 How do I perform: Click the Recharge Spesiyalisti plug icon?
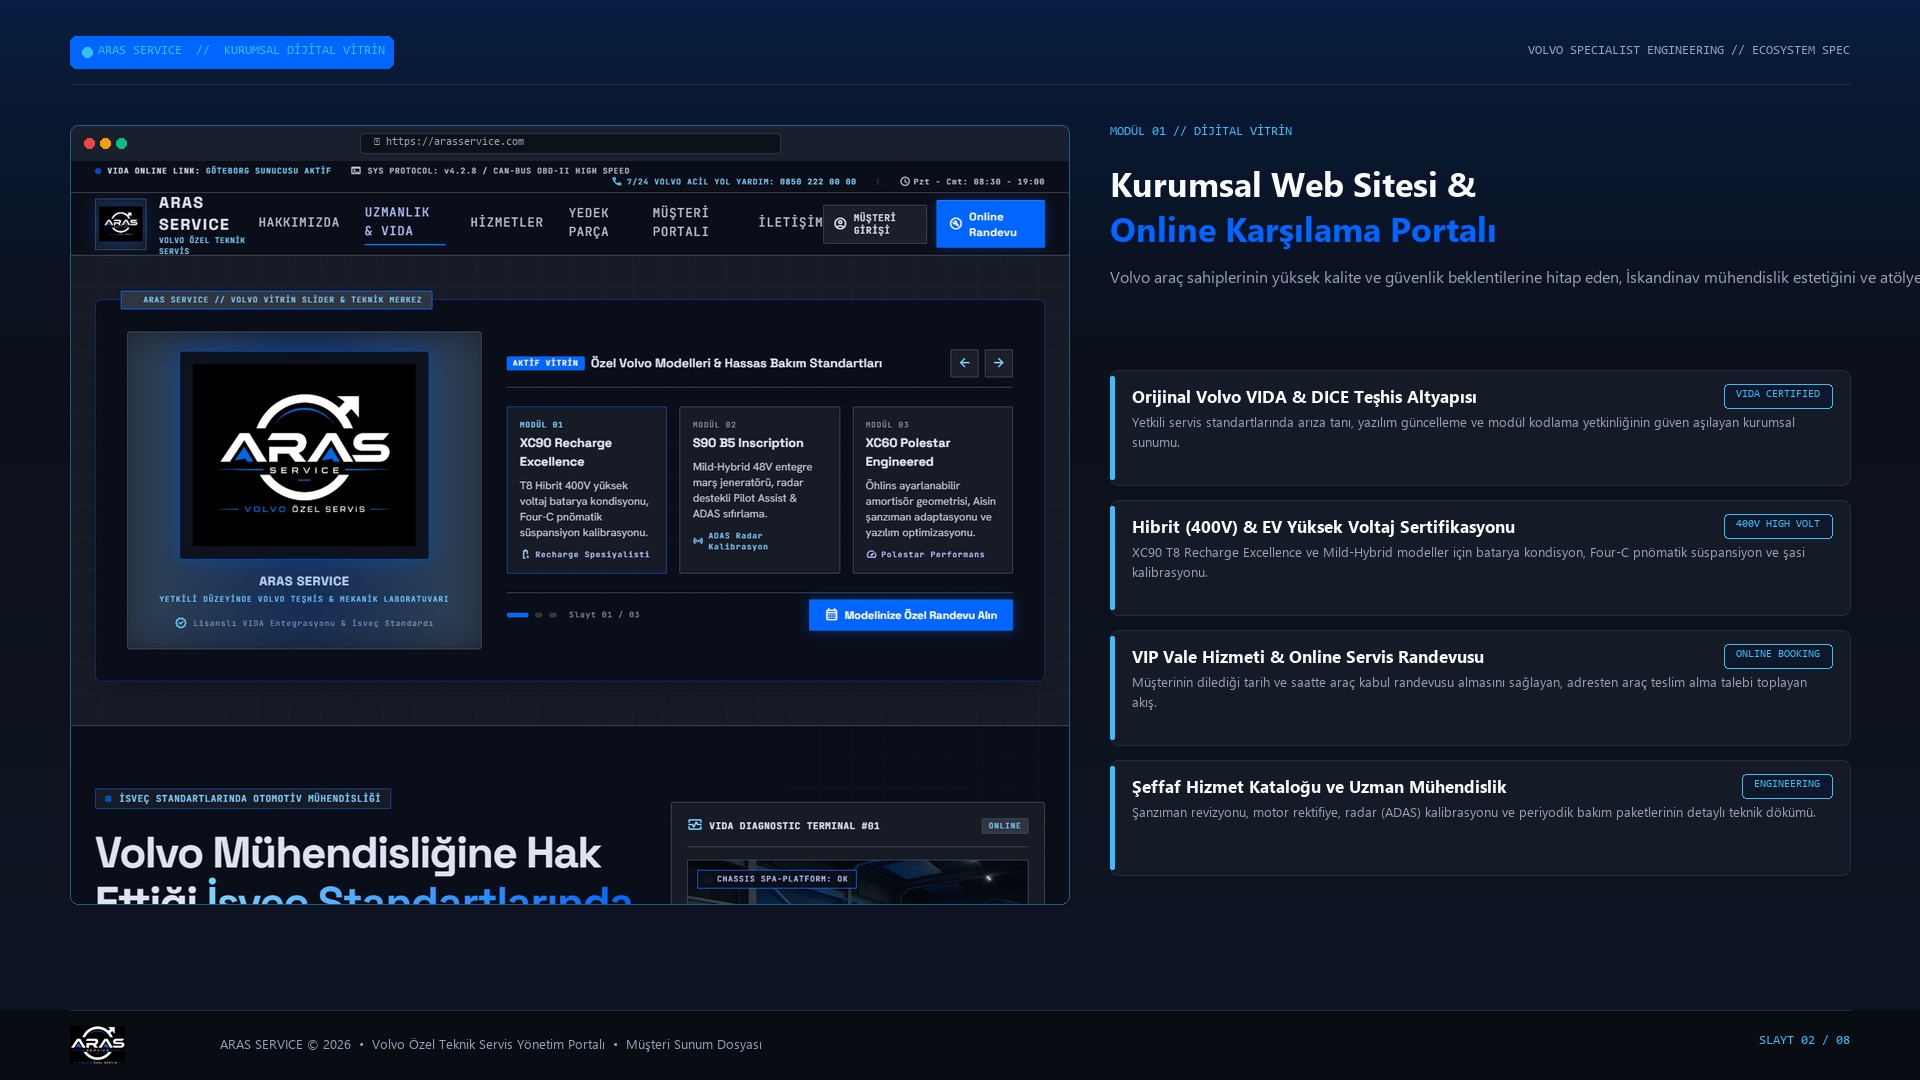(x=525, y=554)
